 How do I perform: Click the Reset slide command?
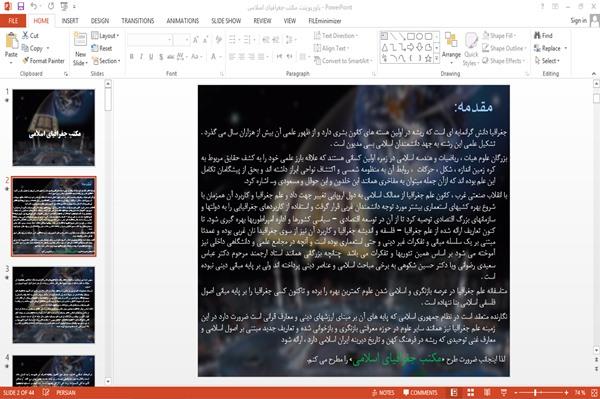coord(102,48)
